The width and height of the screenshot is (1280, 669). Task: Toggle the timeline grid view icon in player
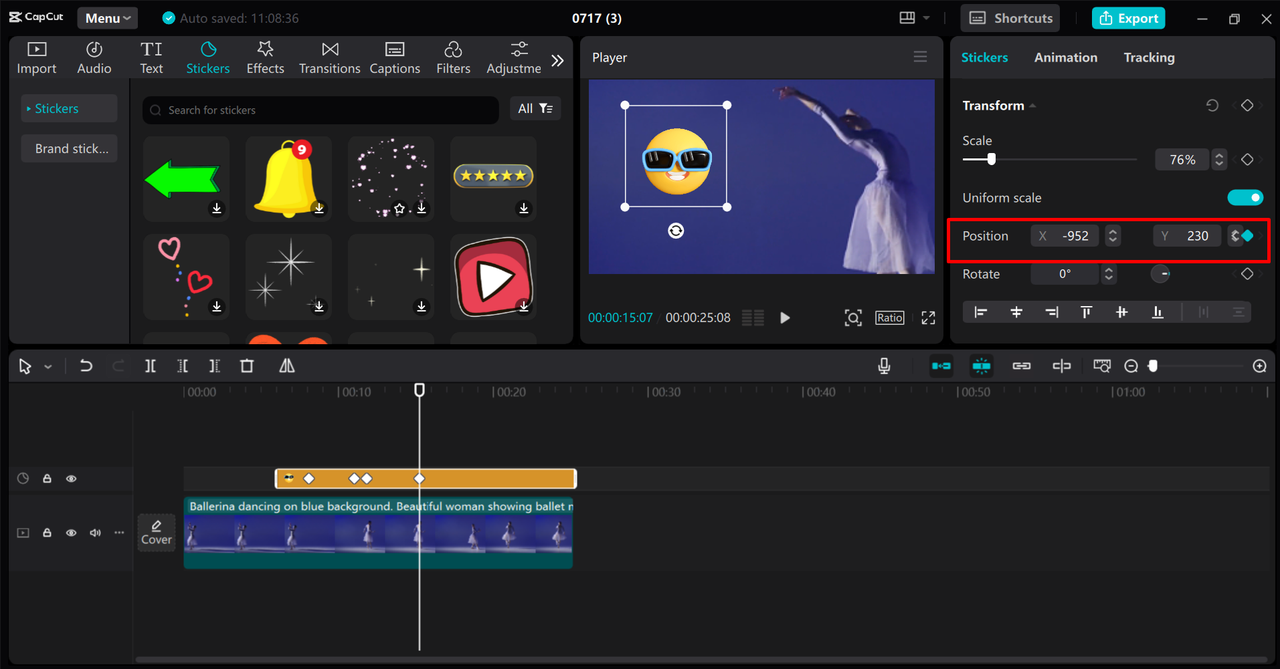pyautogui.click(x=753, y=318)
